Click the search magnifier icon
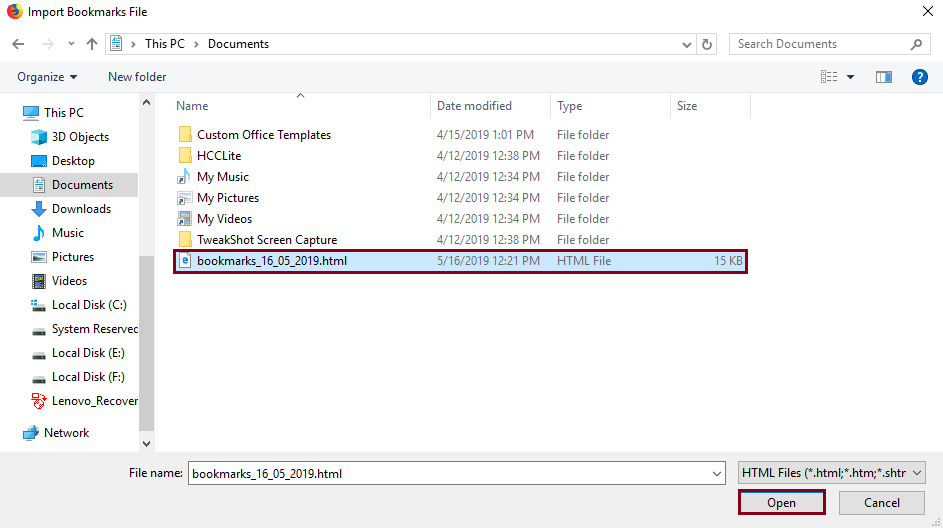Image resolution: width=943 pixels, height=528 pixels. [916, 44]
